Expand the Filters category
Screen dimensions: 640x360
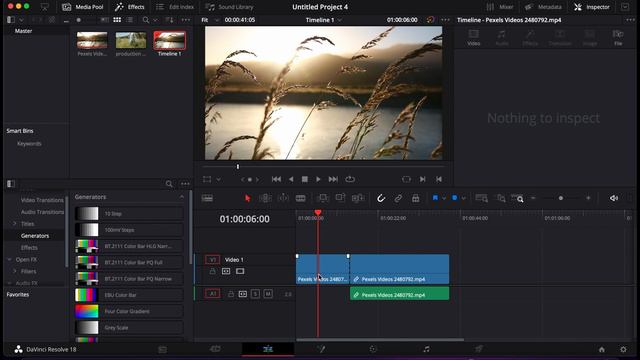(15, 271)
